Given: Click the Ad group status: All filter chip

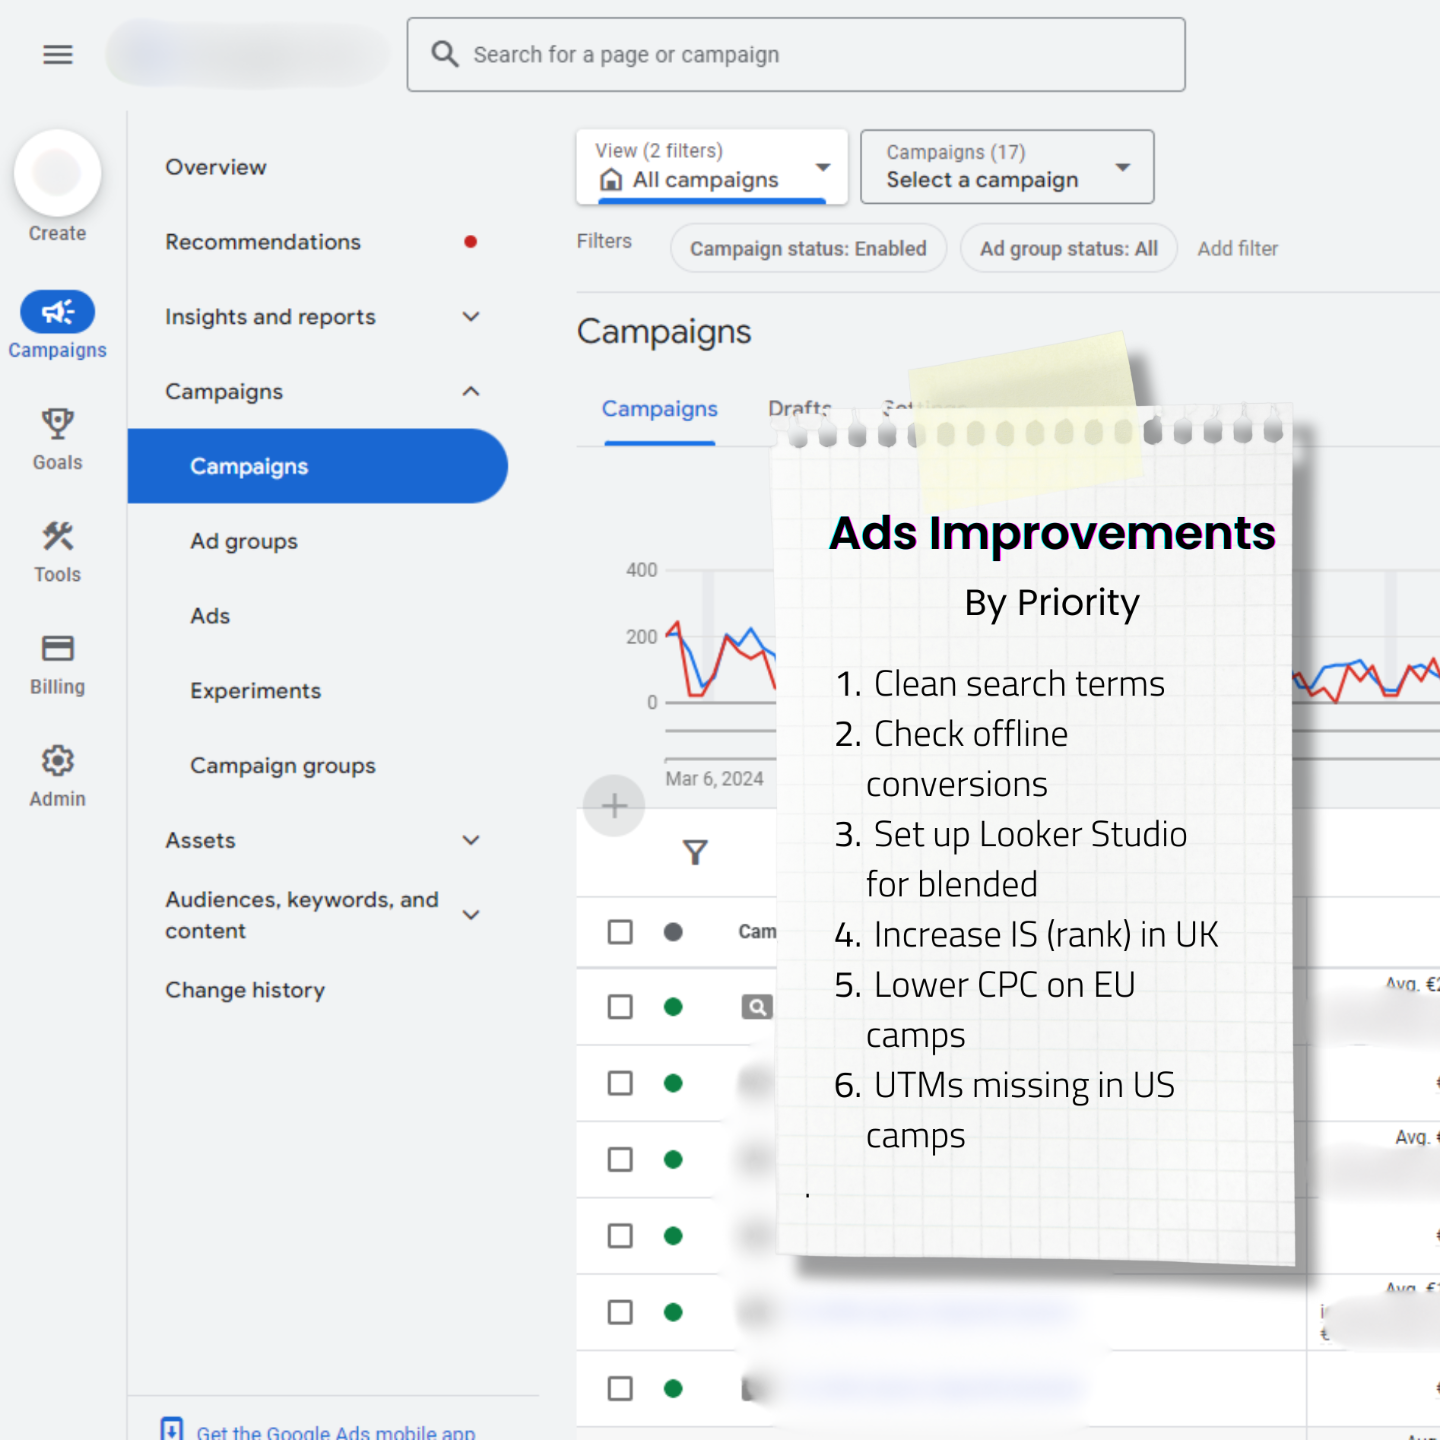Looking at the screenshot, I should (1069, 249).
